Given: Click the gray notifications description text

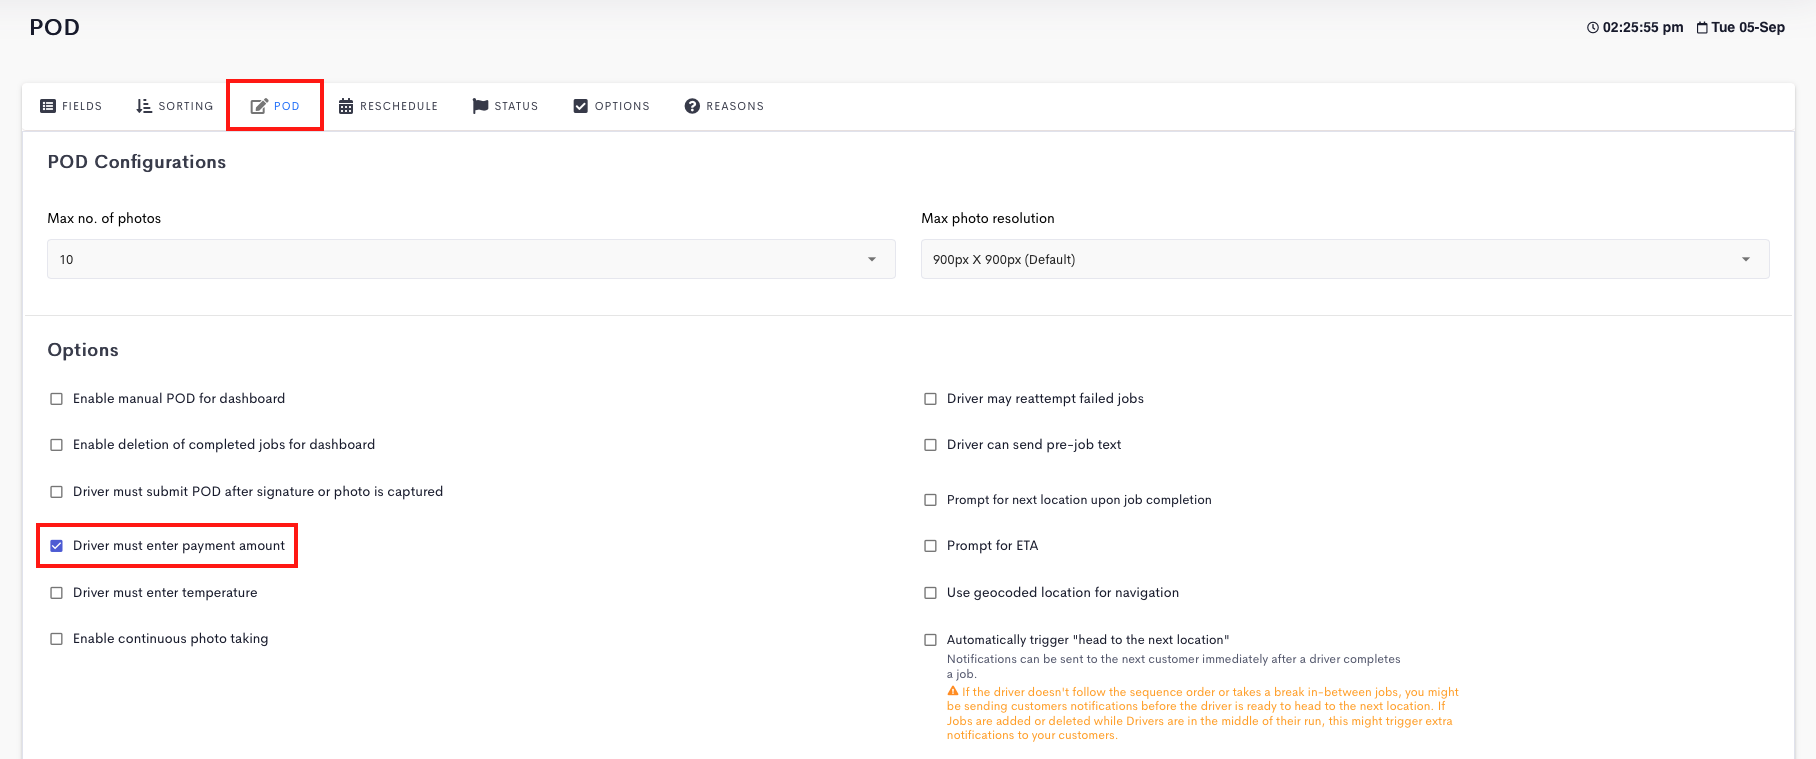Looking at the screenshot, I should click(1174, 666).
